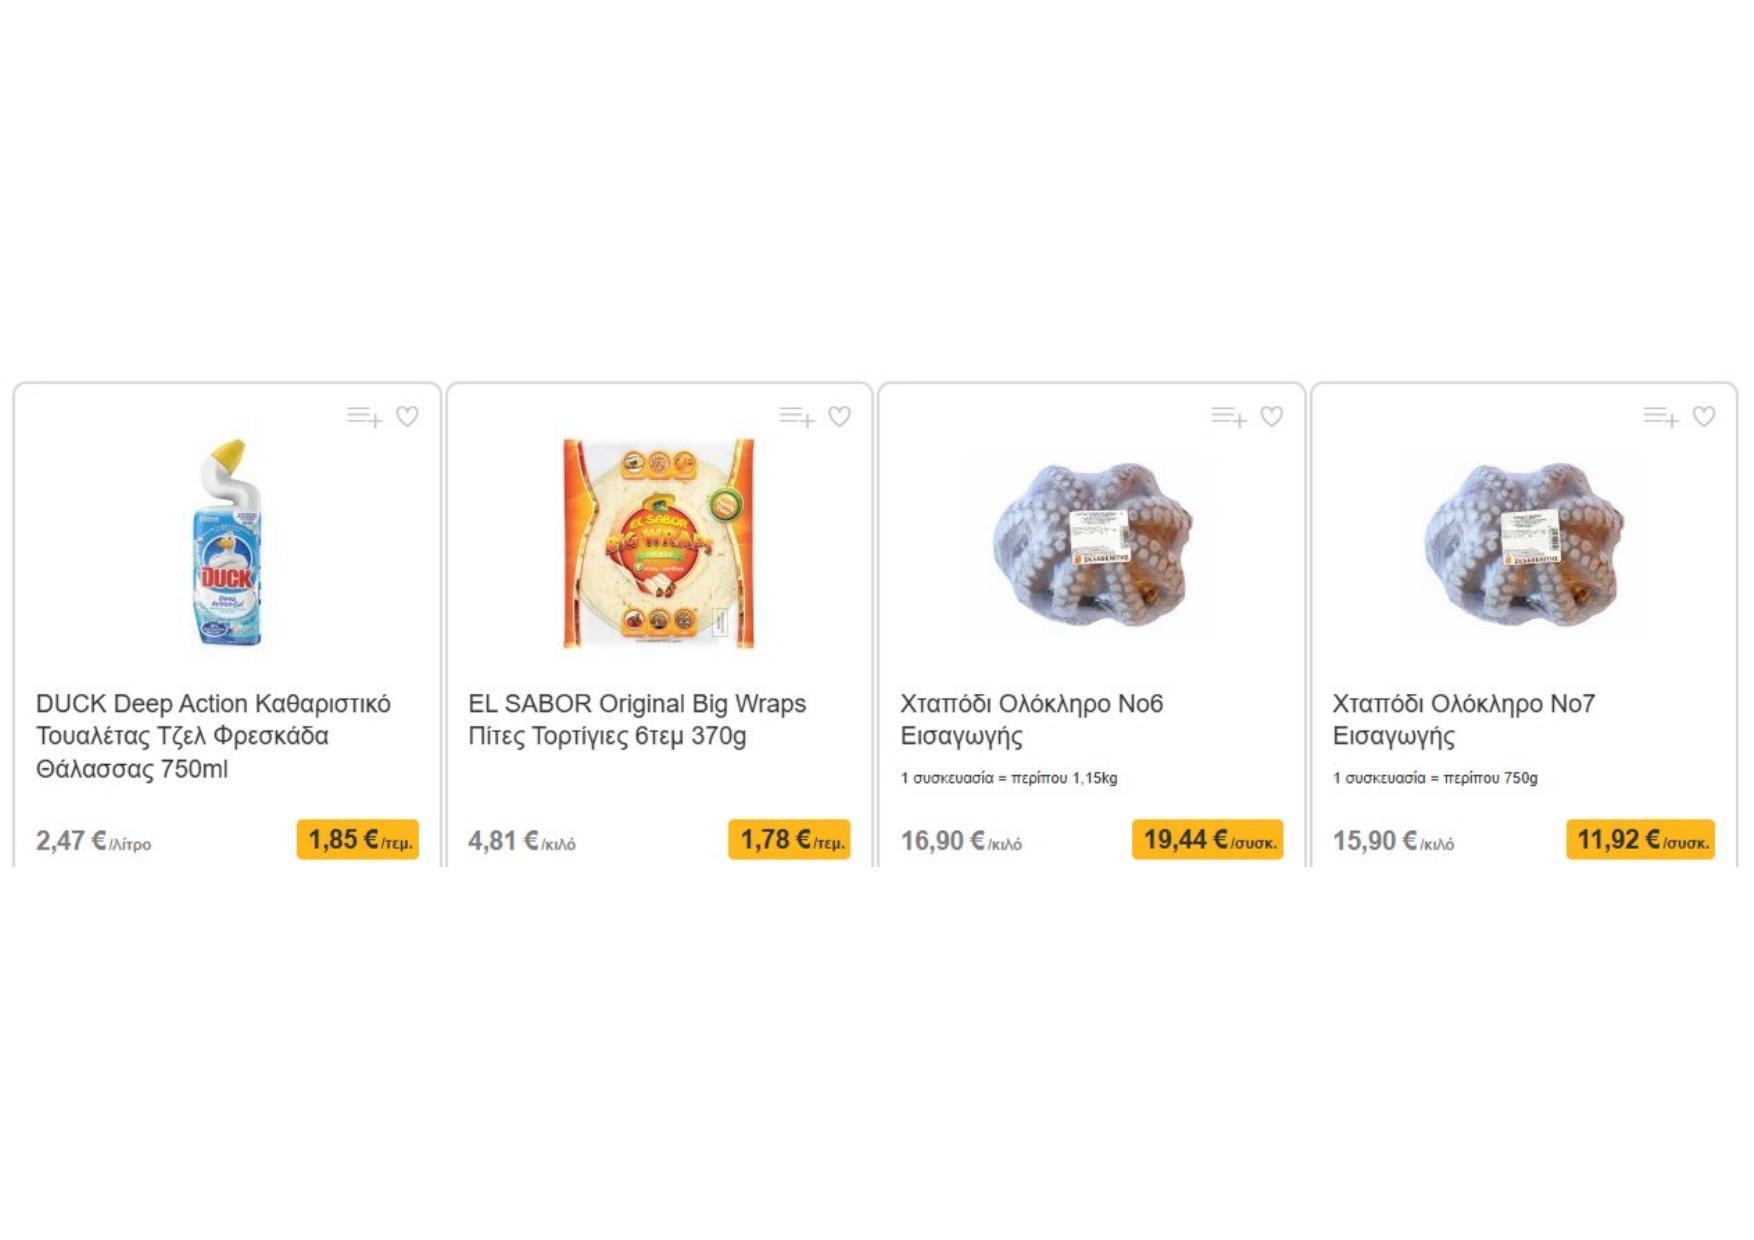Click the 1,85 € price button

358,840
